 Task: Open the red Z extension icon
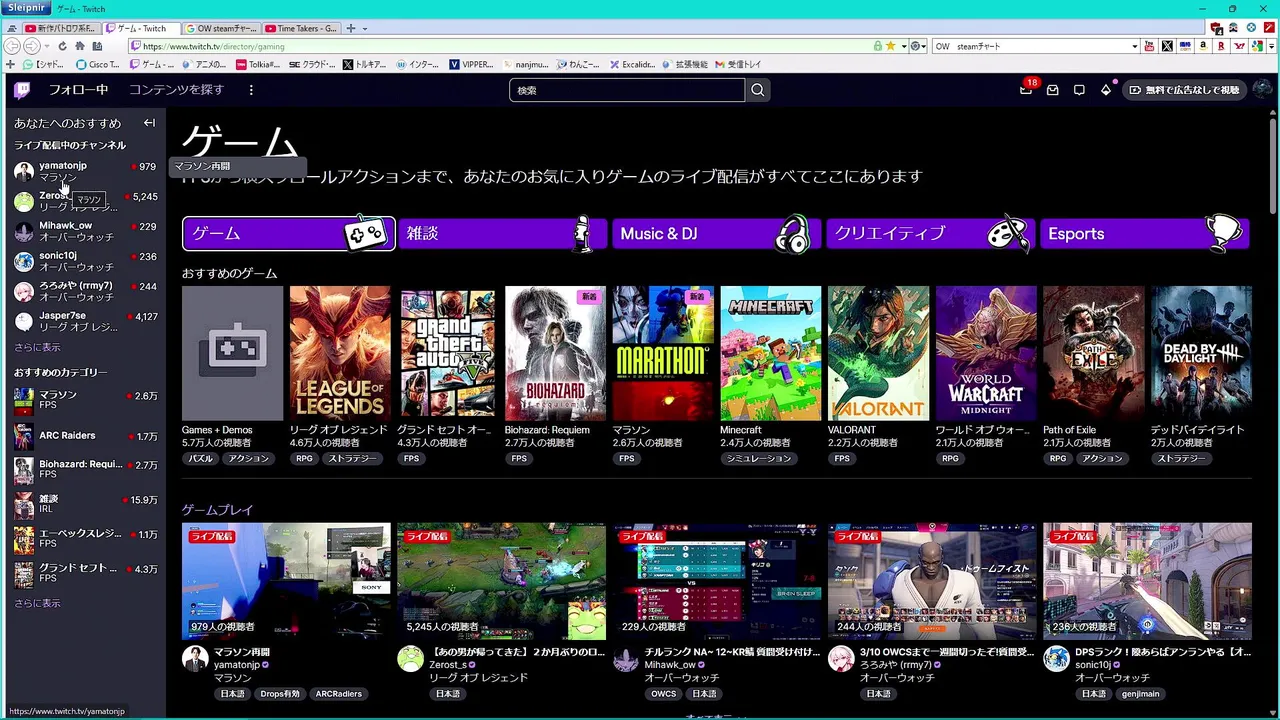1269,28
